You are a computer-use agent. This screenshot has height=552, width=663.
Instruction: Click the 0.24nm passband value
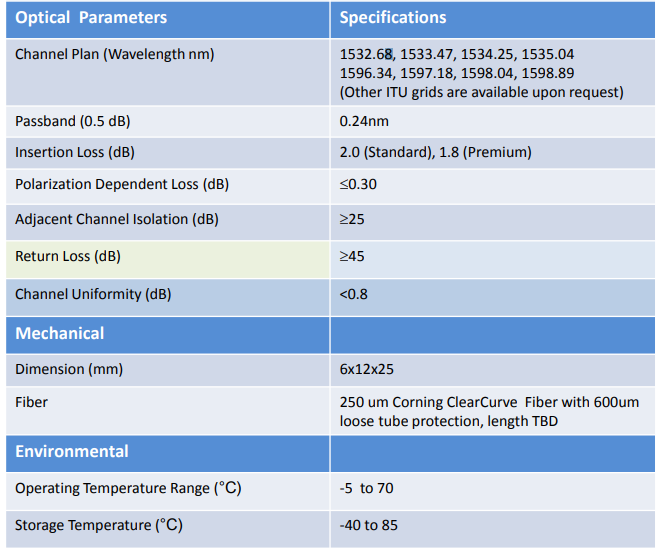coord(365,121)
